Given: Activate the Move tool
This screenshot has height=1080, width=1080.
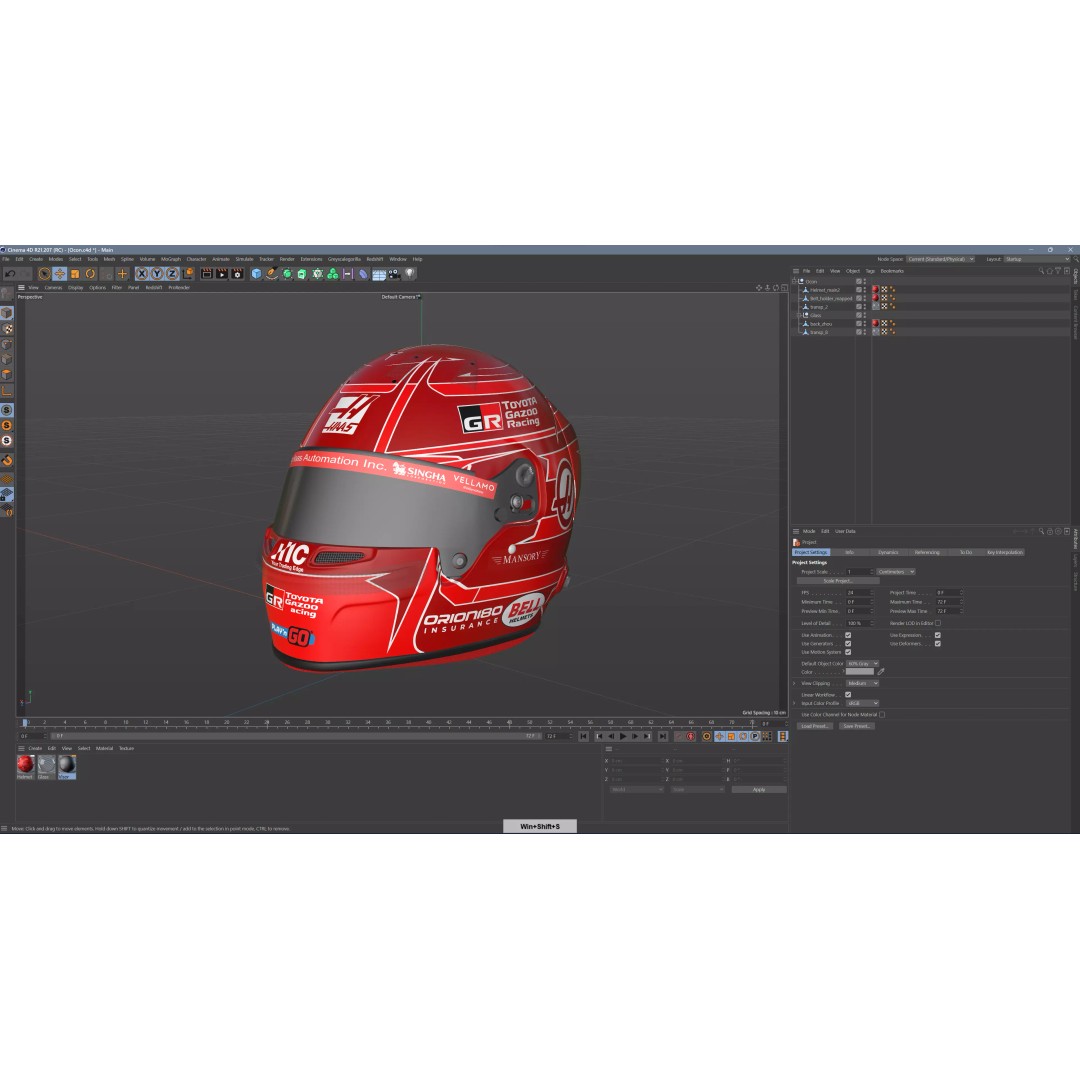Looking at the screenshot, I should pos(59,274).
